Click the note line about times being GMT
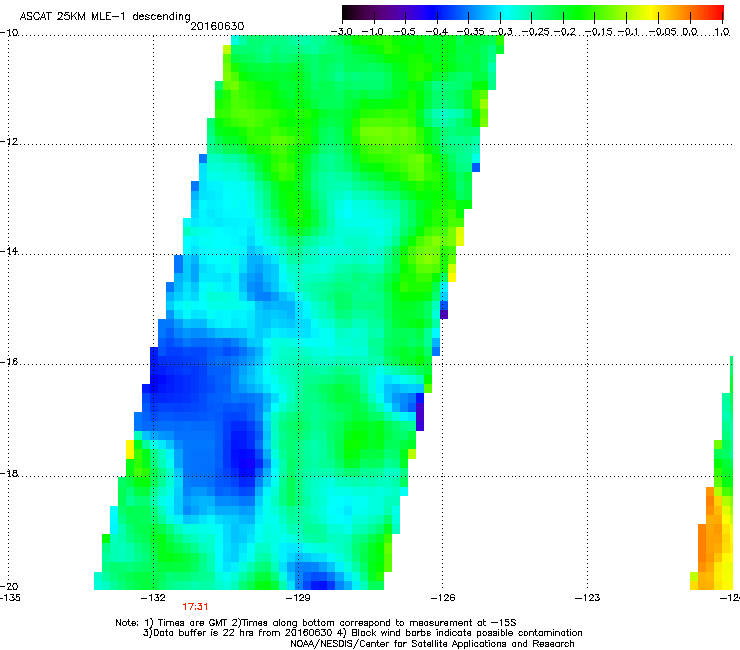Image resolution: width=740 pixels, height=650 pixels. click(x=316, y=623)
